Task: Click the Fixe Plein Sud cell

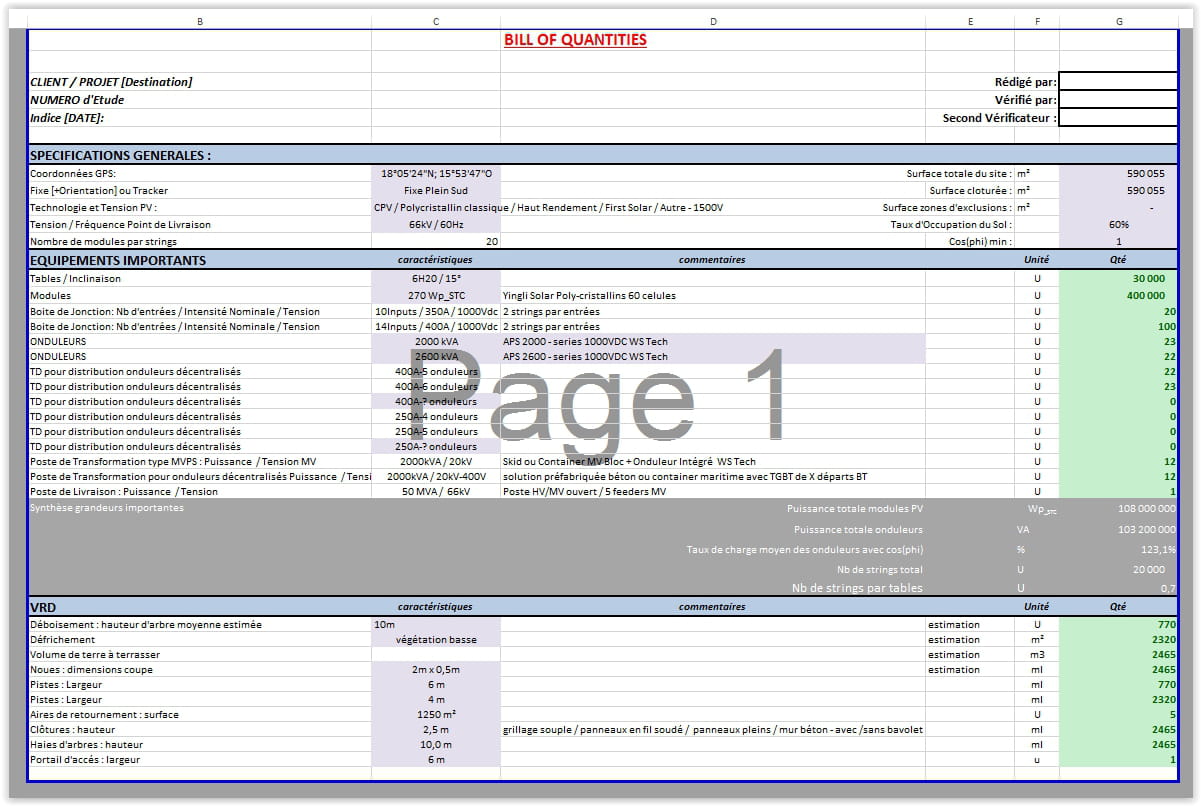Action: point(436,190)
